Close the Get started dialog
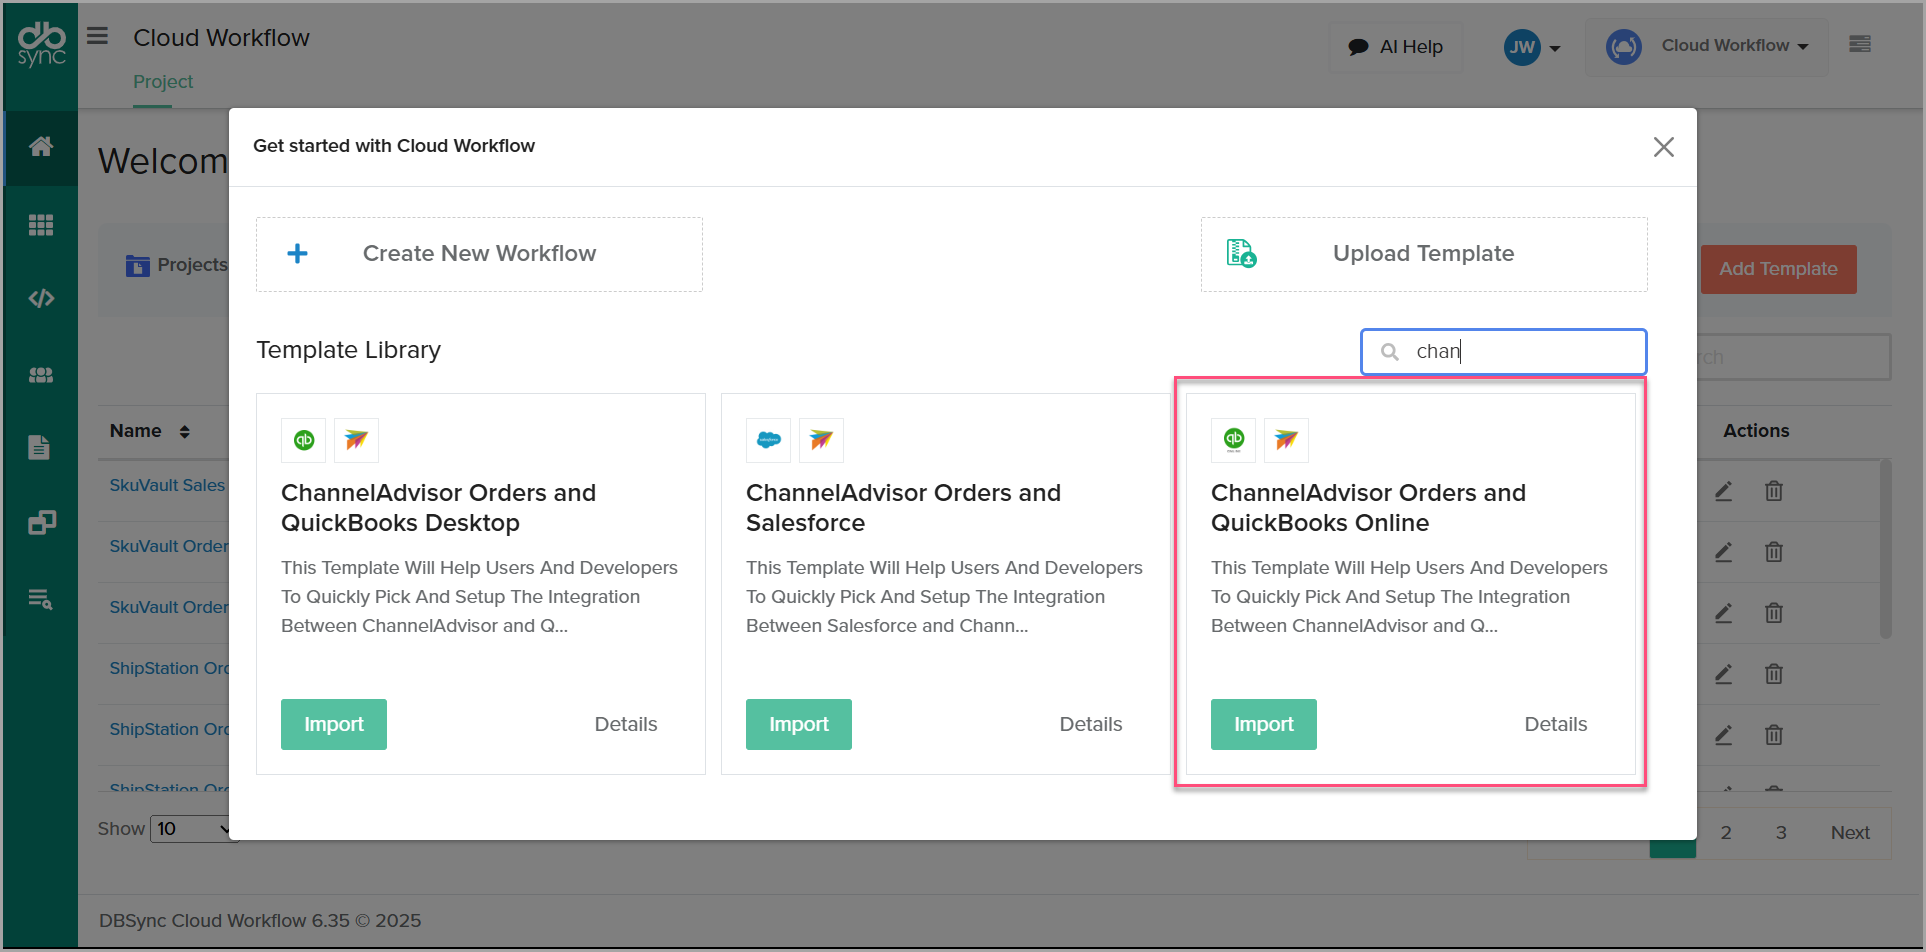 pyautogui.click(x=1663, y=147)
